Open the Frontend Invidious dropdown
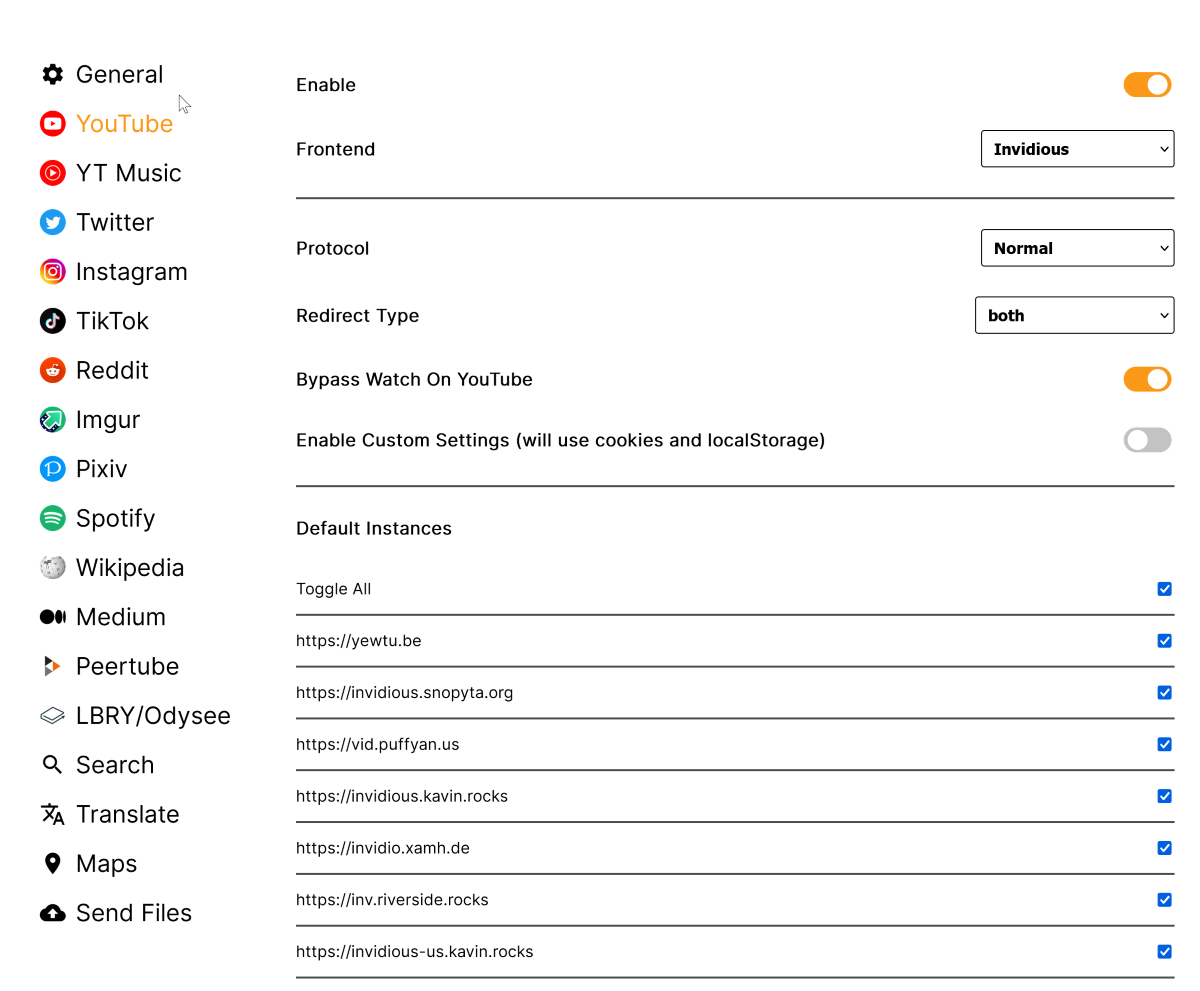 tap(1077, 149)
